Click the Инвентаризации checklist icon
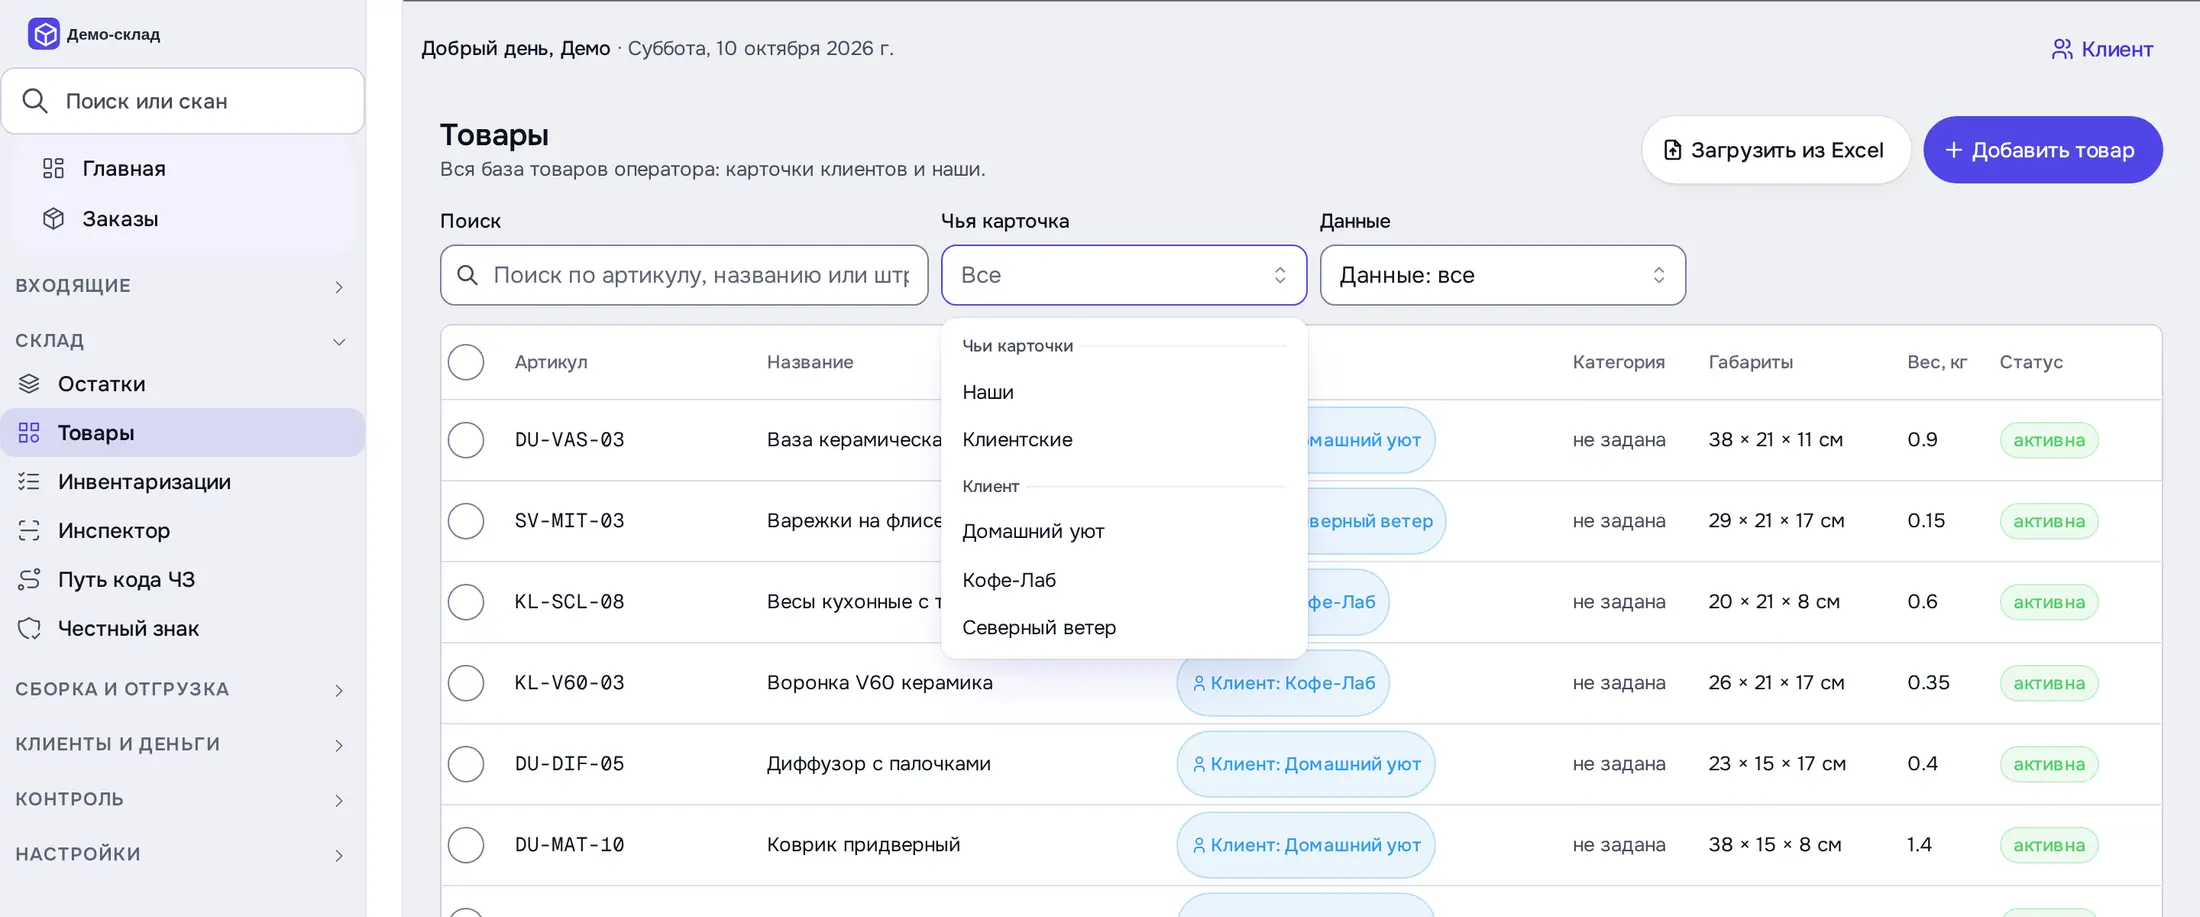The image size is (2200, 917). pyautogui.click(x=29, y=482)
